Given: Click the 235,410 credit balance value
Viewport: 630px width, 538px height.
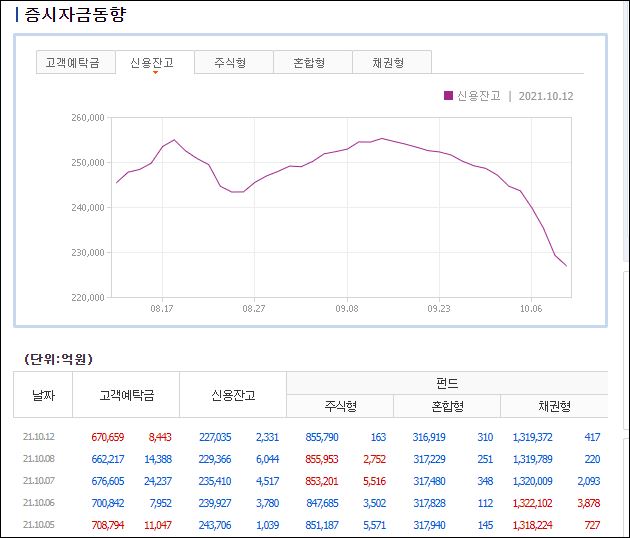Looking at the screenshot, I should (x=215, y=481).
